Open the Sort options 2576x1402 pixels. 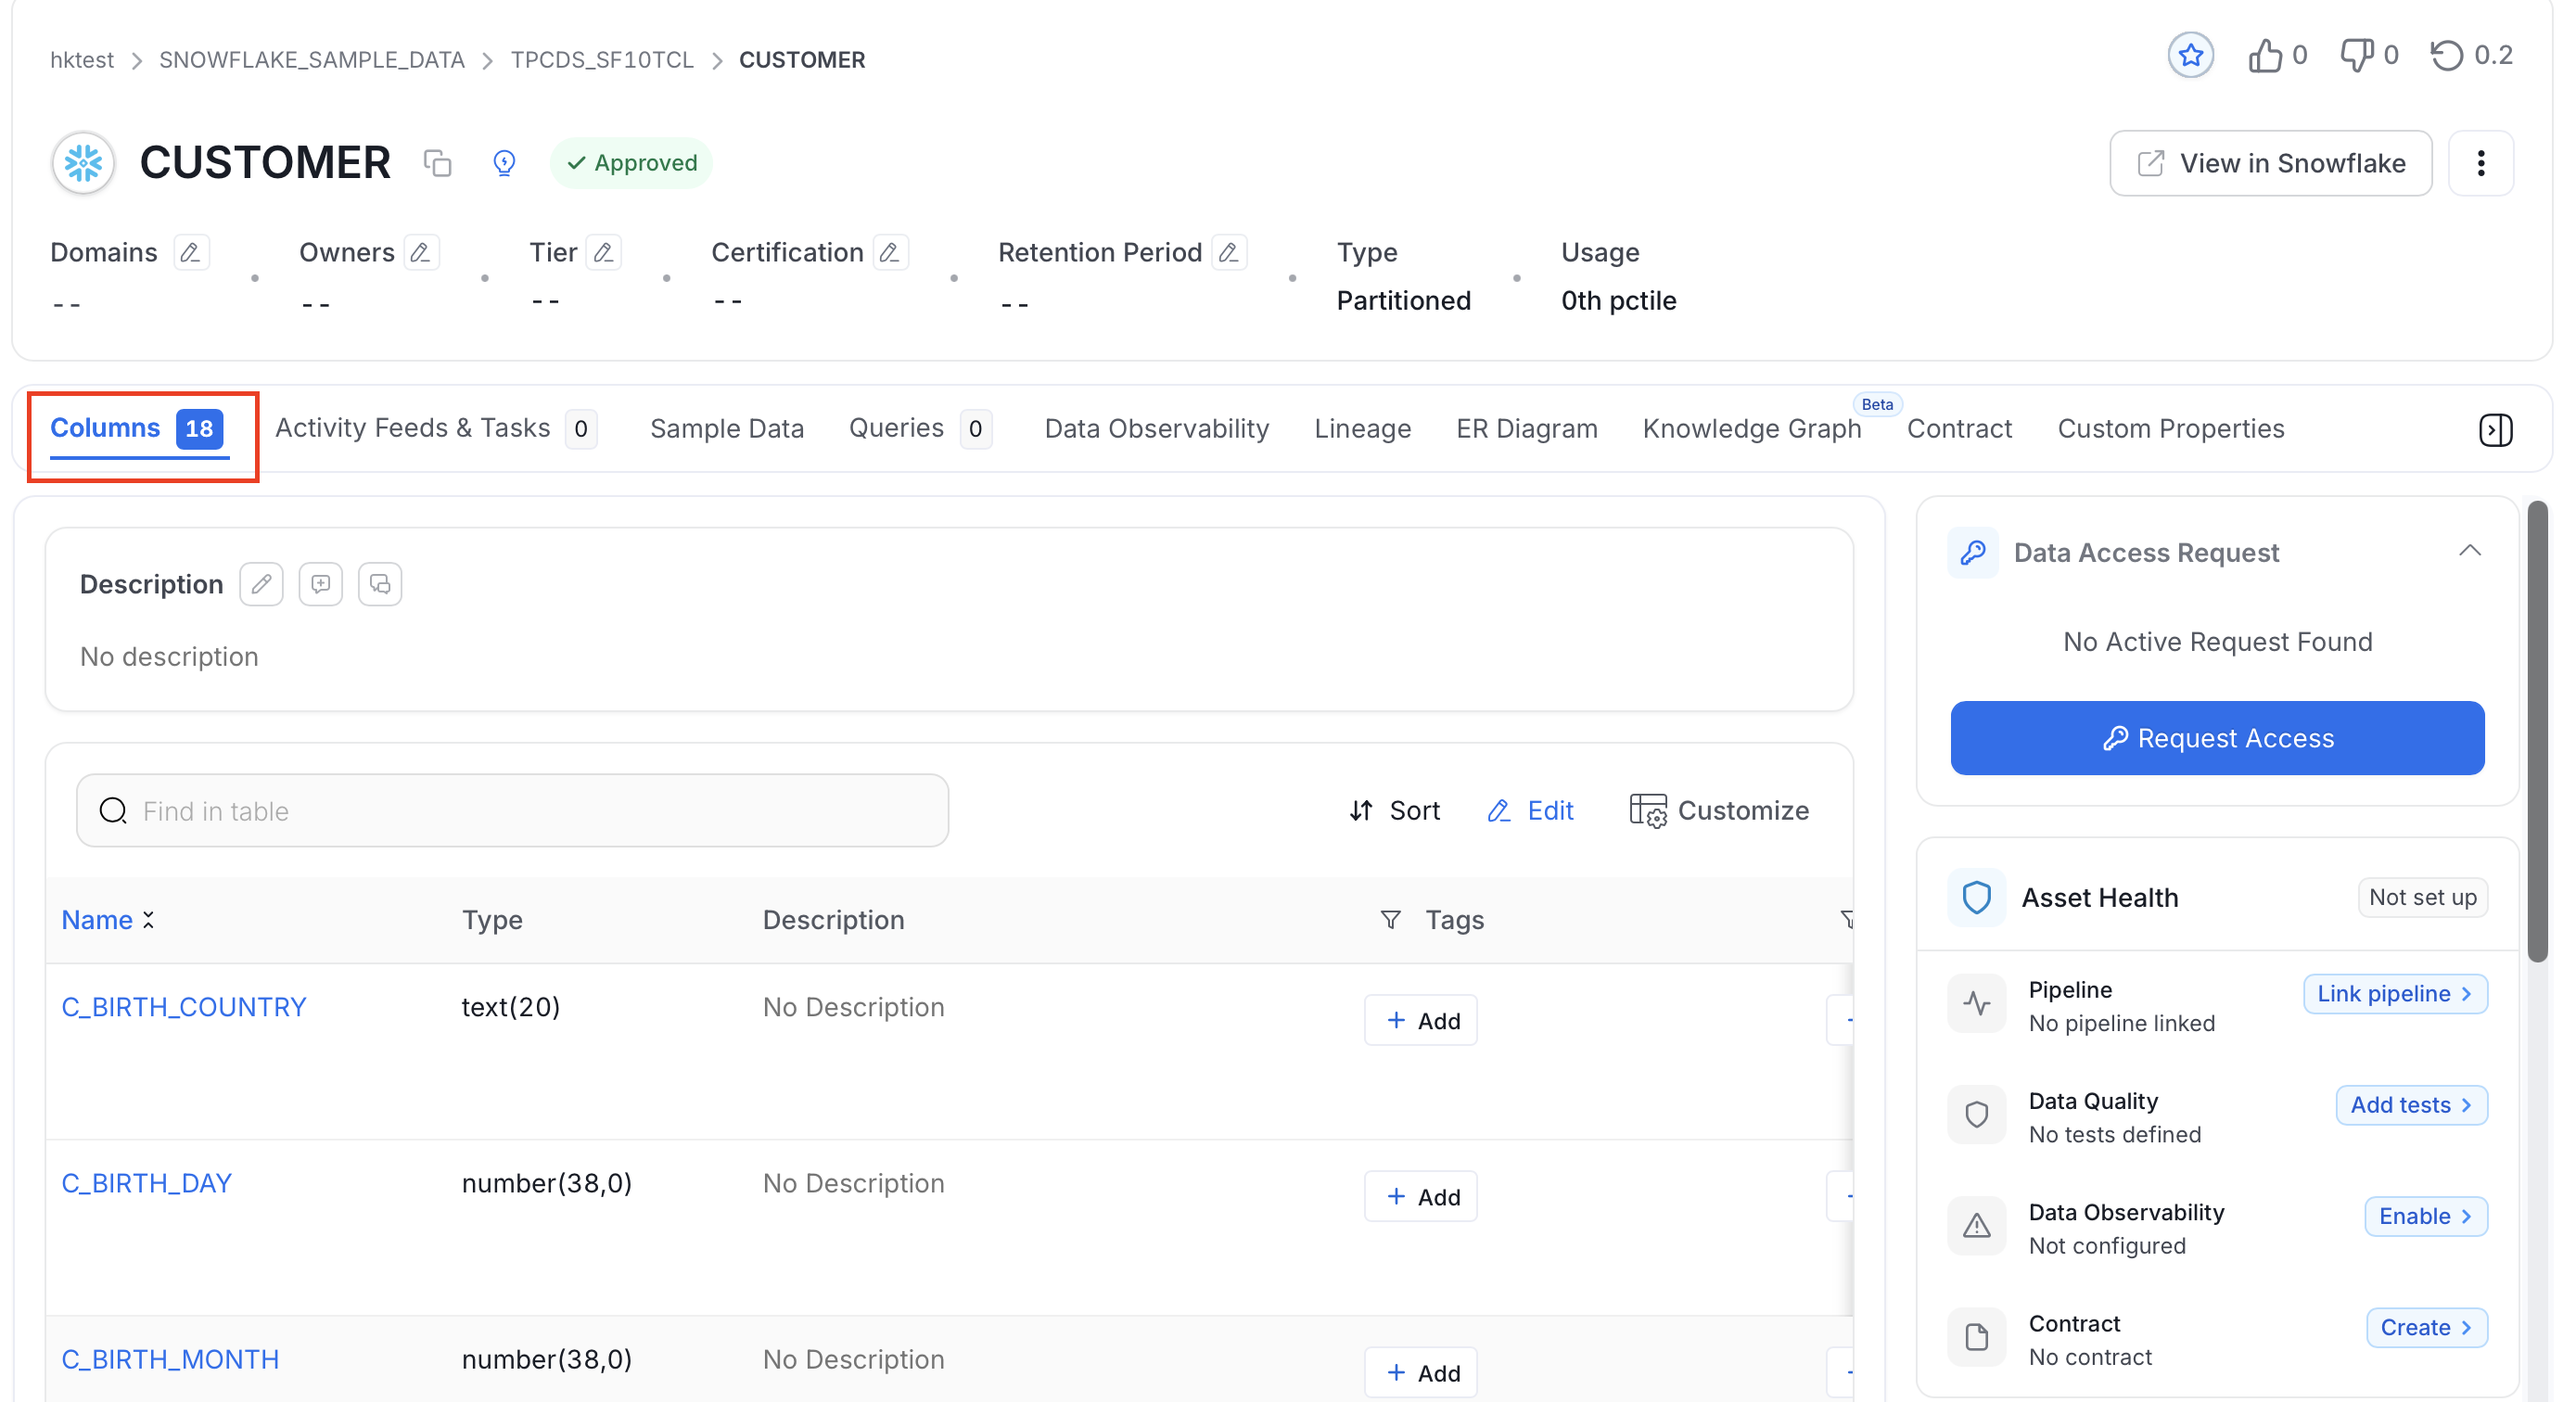(x=1394, y=810)
